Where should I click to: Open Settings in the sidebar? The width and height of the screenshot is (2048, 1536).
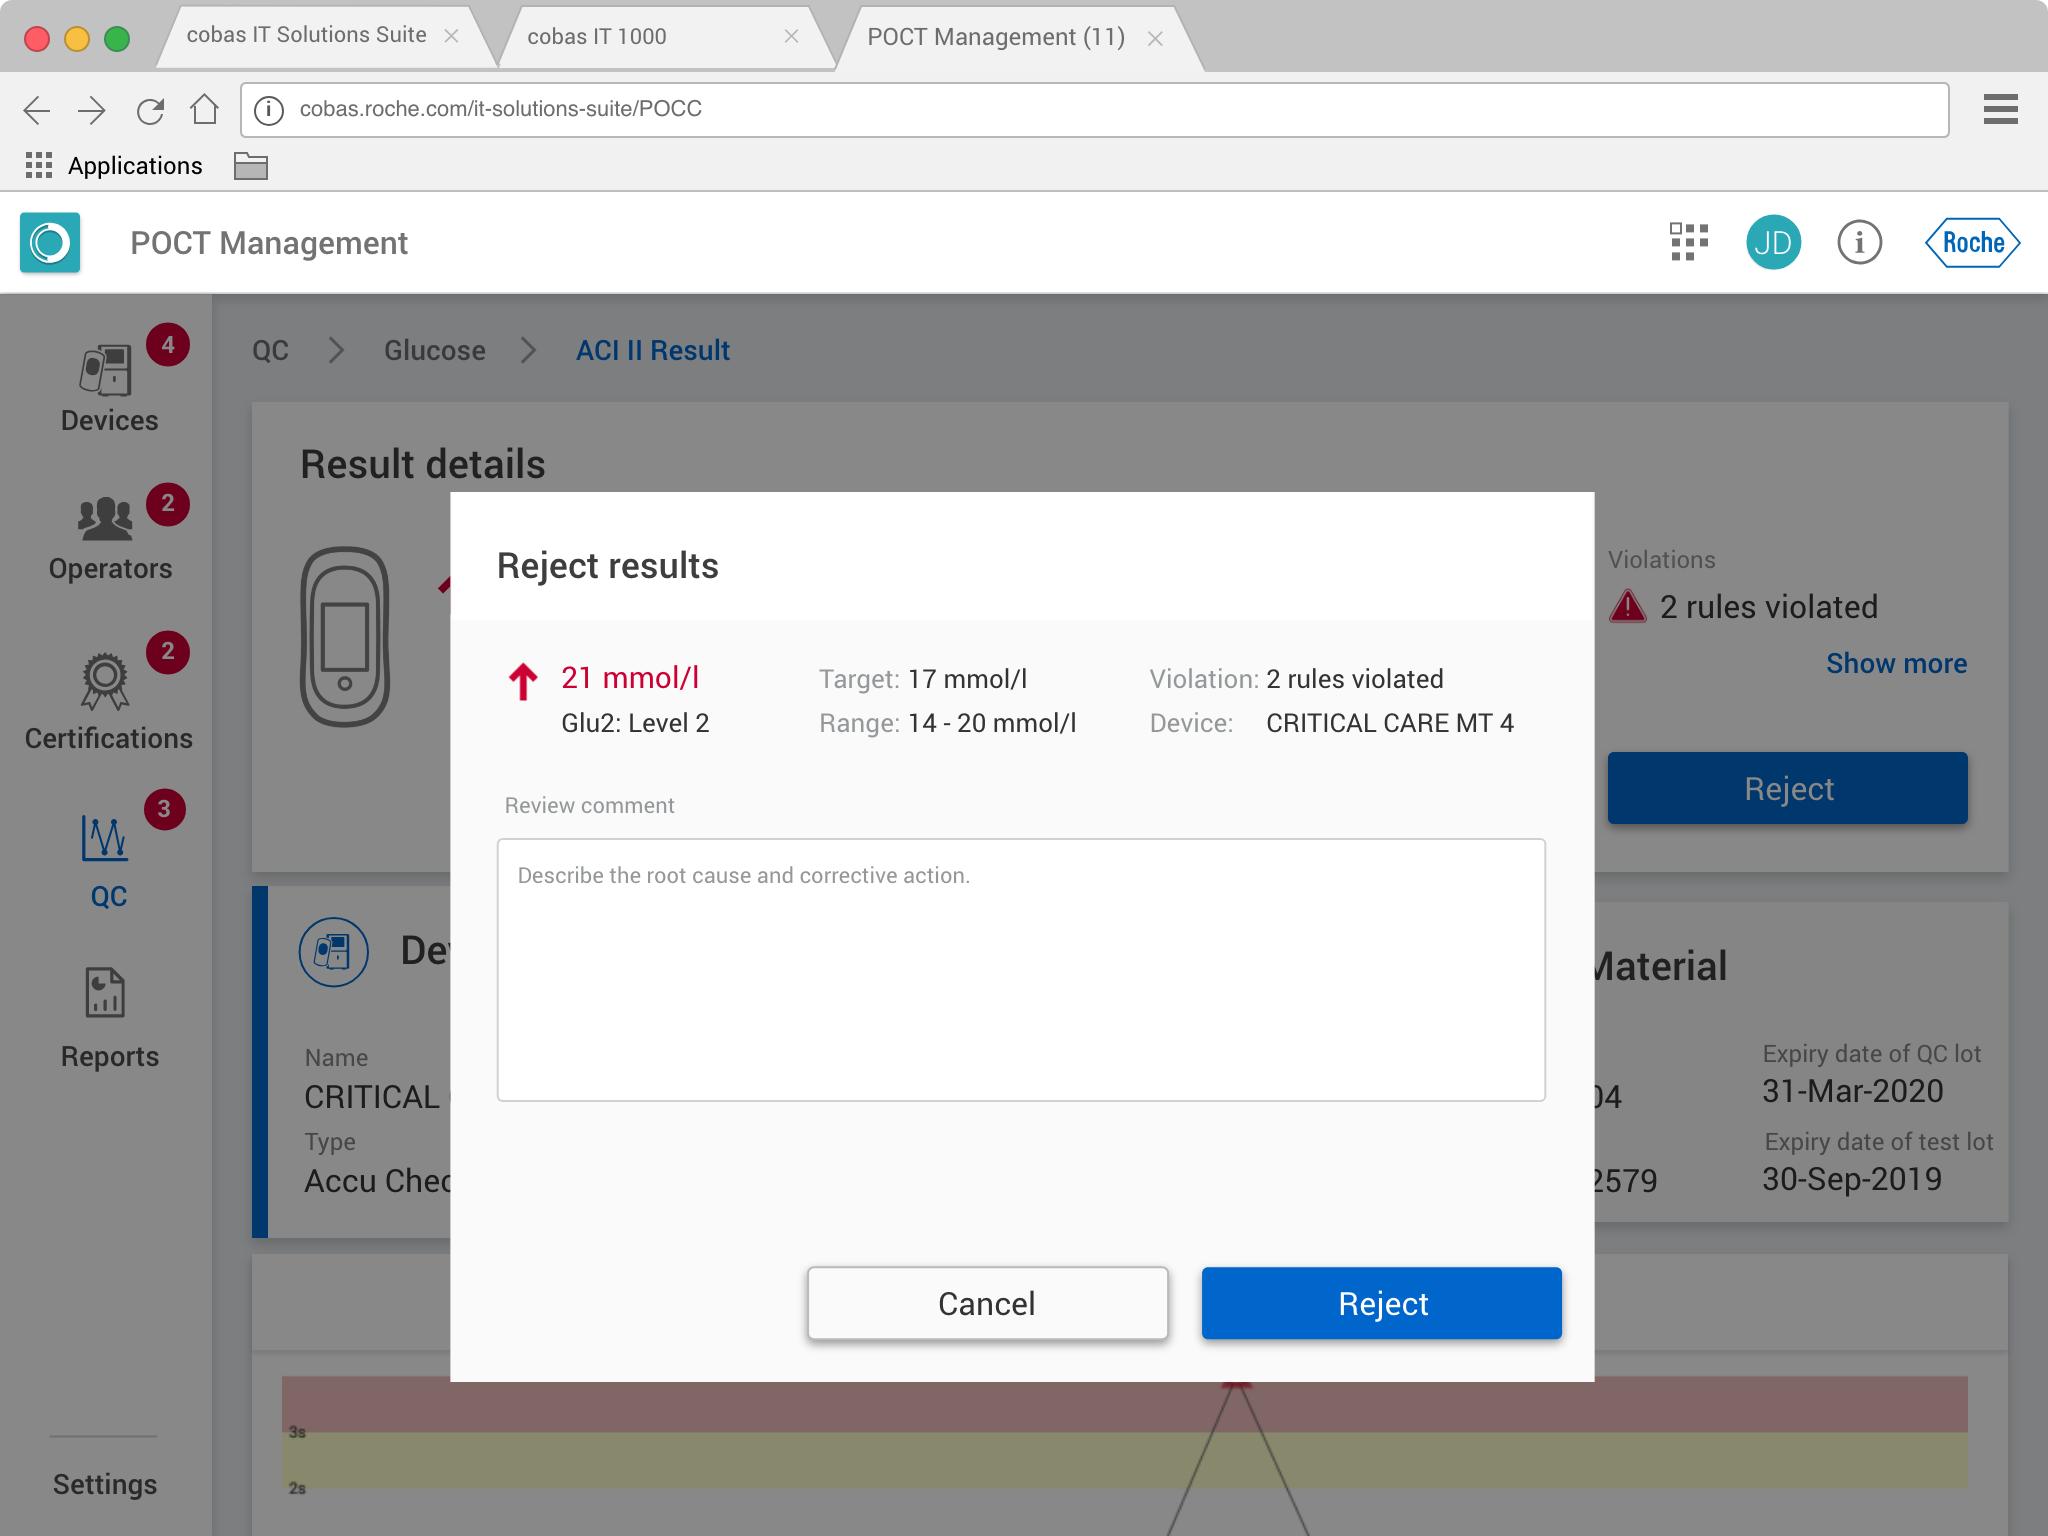(x=105, y=1484)
